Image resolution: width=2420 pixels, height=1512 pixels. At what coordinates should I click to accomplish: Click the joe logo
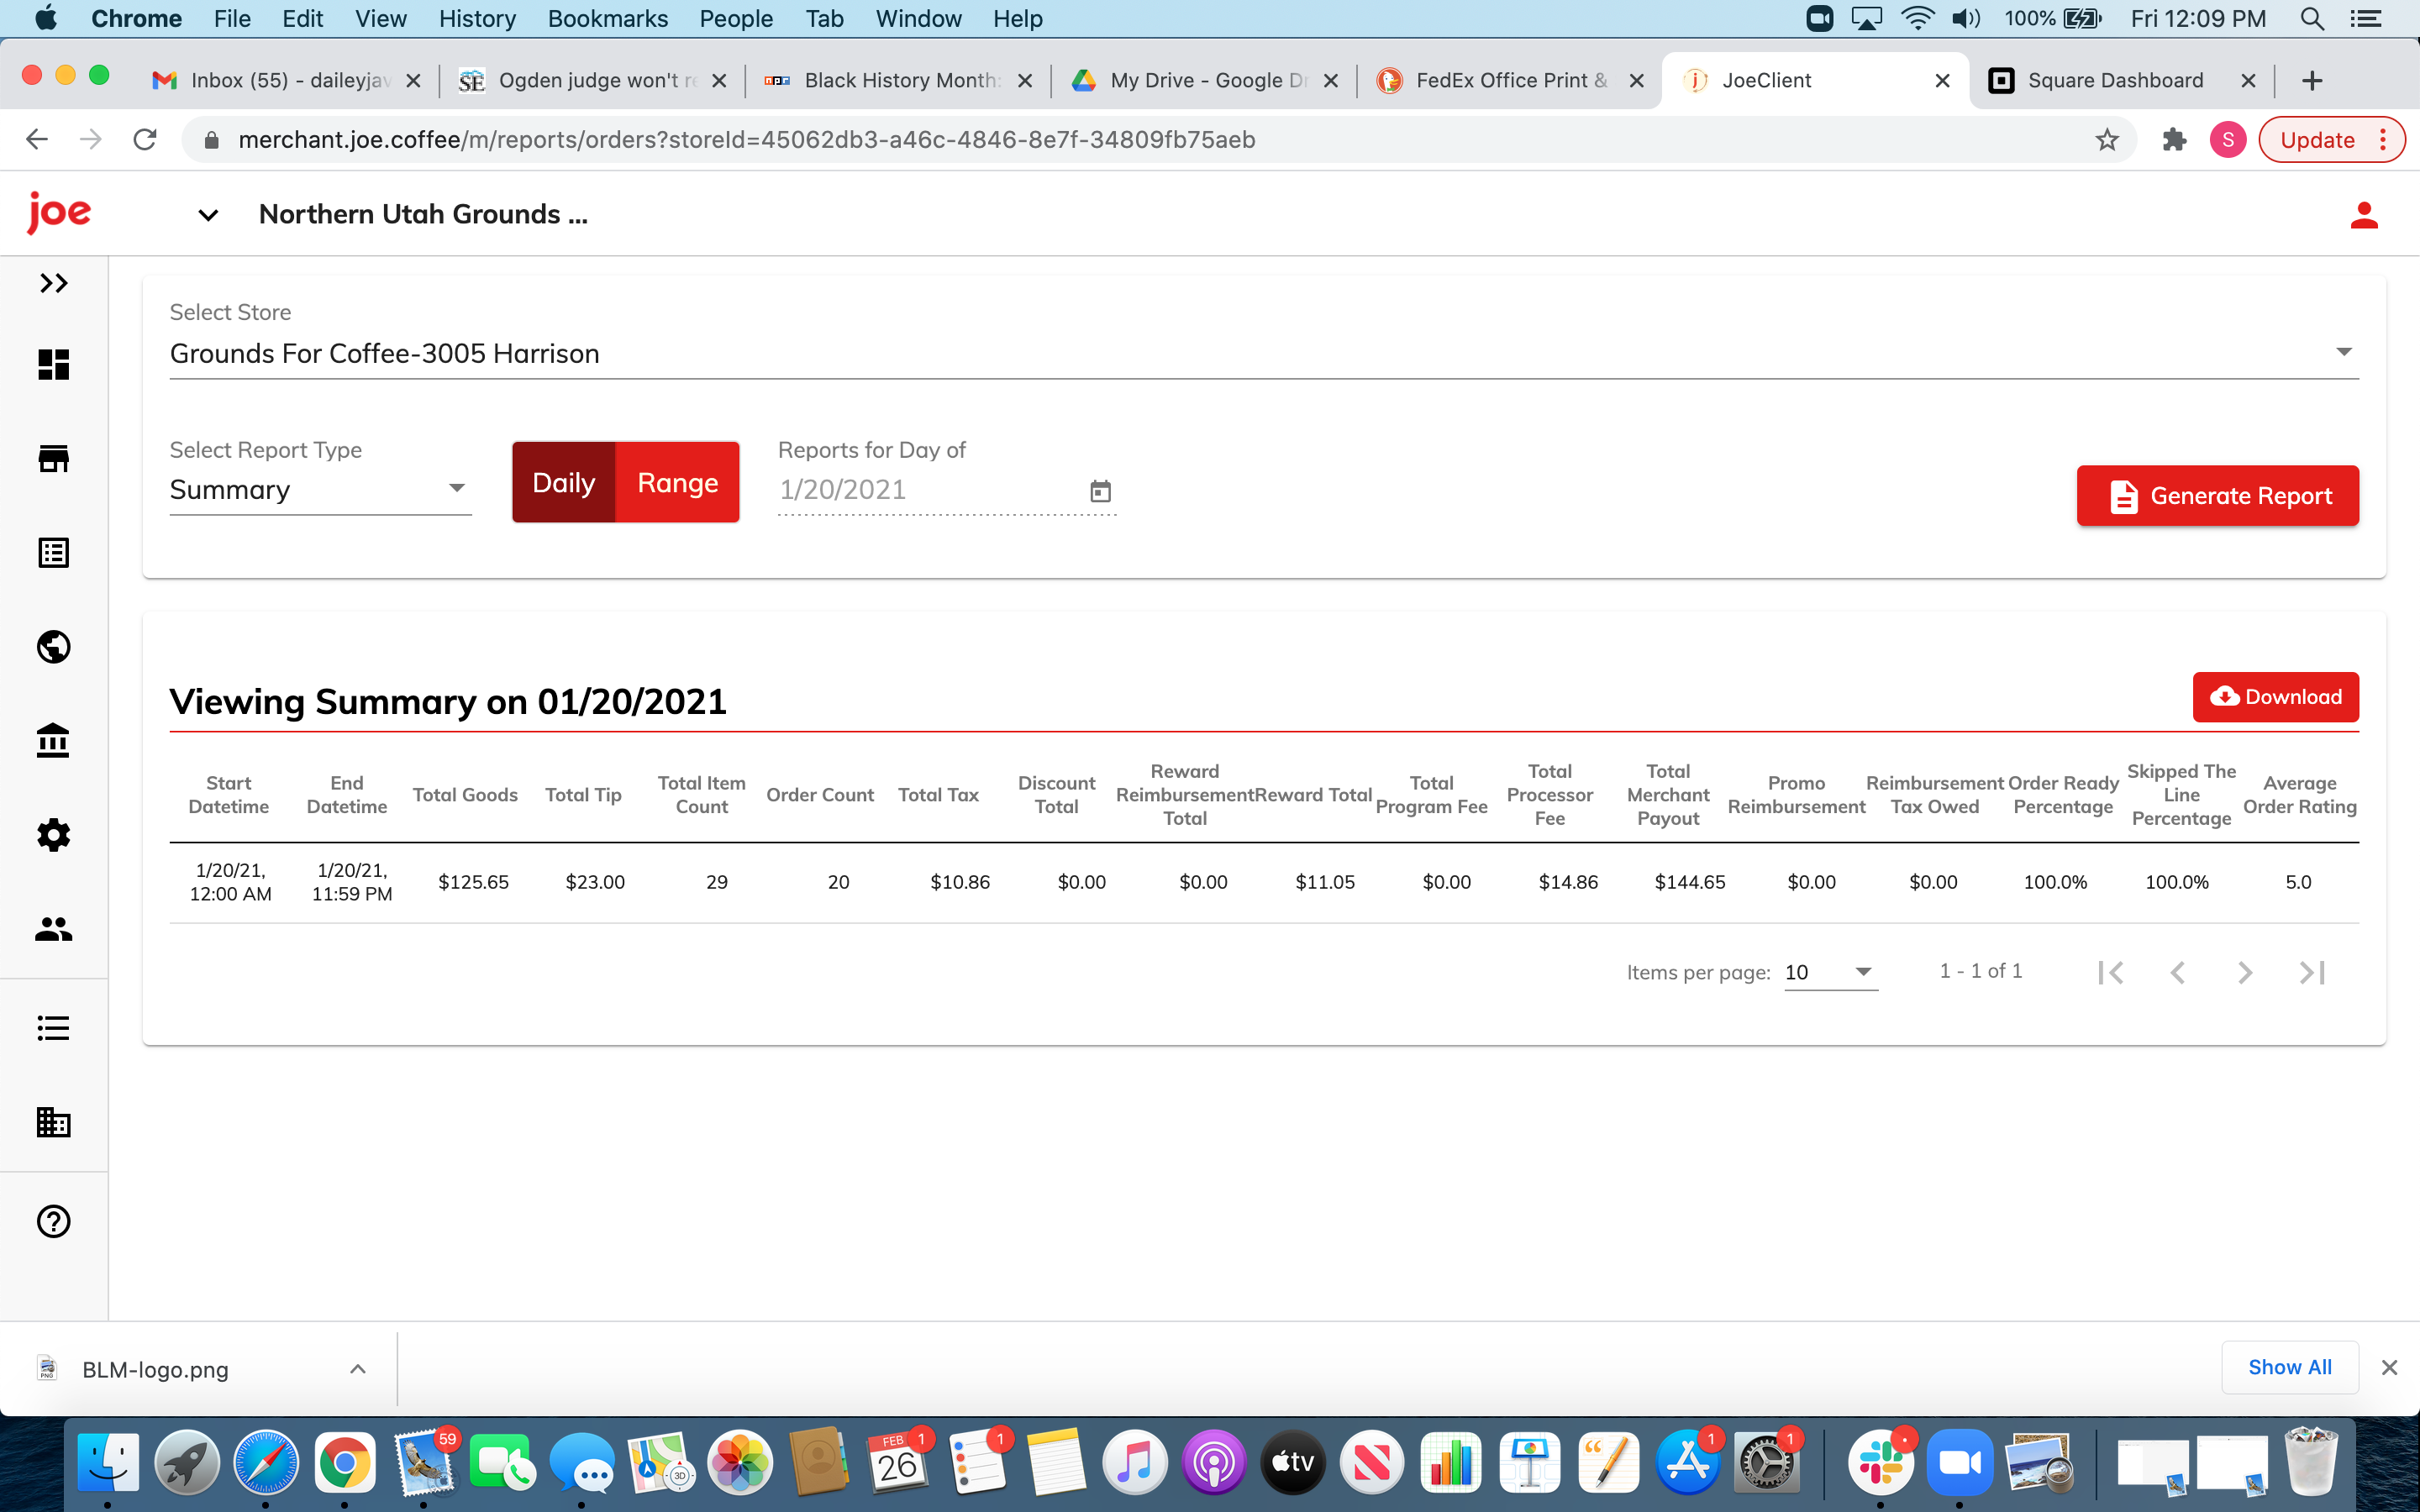59,212
